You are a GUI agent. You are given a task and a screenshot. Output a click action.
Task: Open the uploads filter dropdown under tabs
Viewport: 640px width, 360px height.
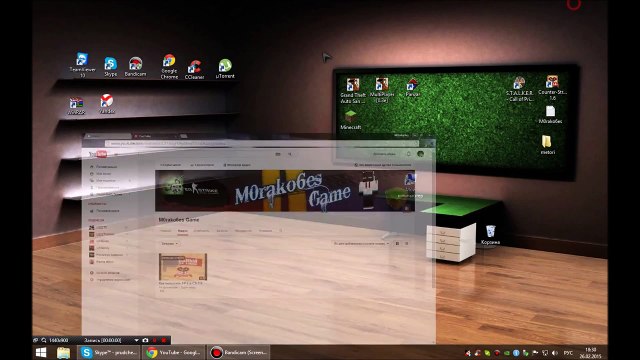pos(169,244)
